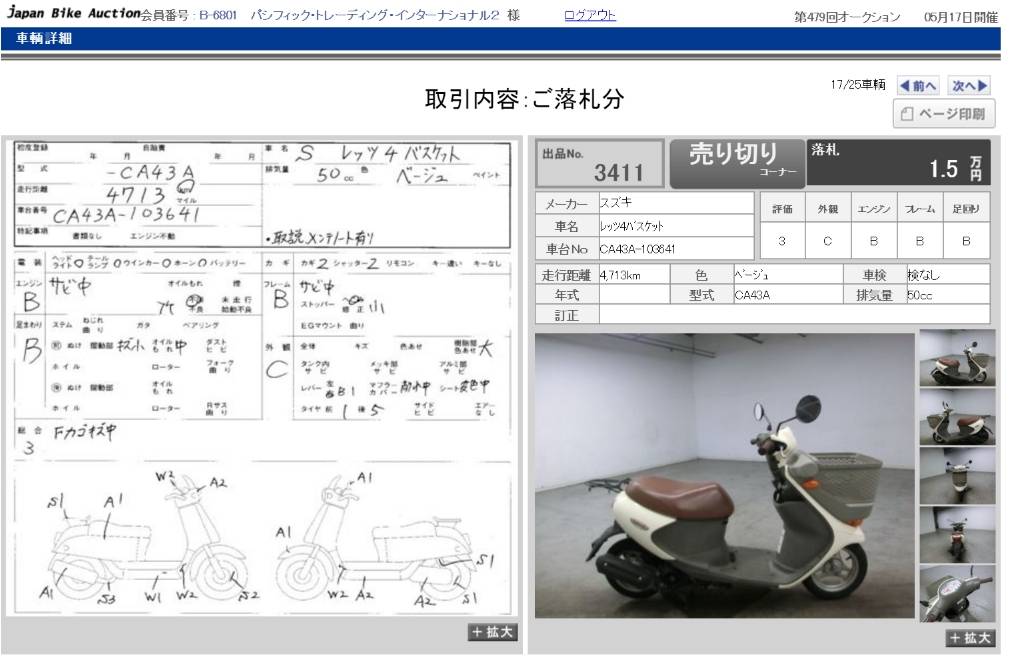Click frame number CA43A-103641 in table
The image size is (1016, 663).
[638, 249]
